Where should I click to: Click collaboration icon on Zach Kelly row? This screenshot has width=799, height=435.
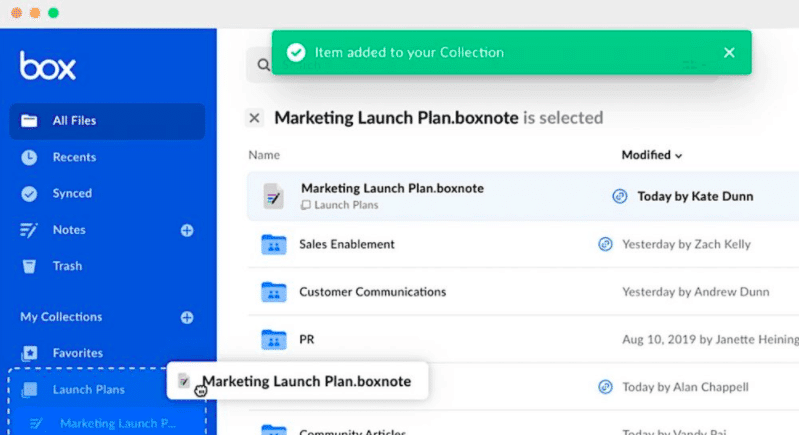point(605,244)
